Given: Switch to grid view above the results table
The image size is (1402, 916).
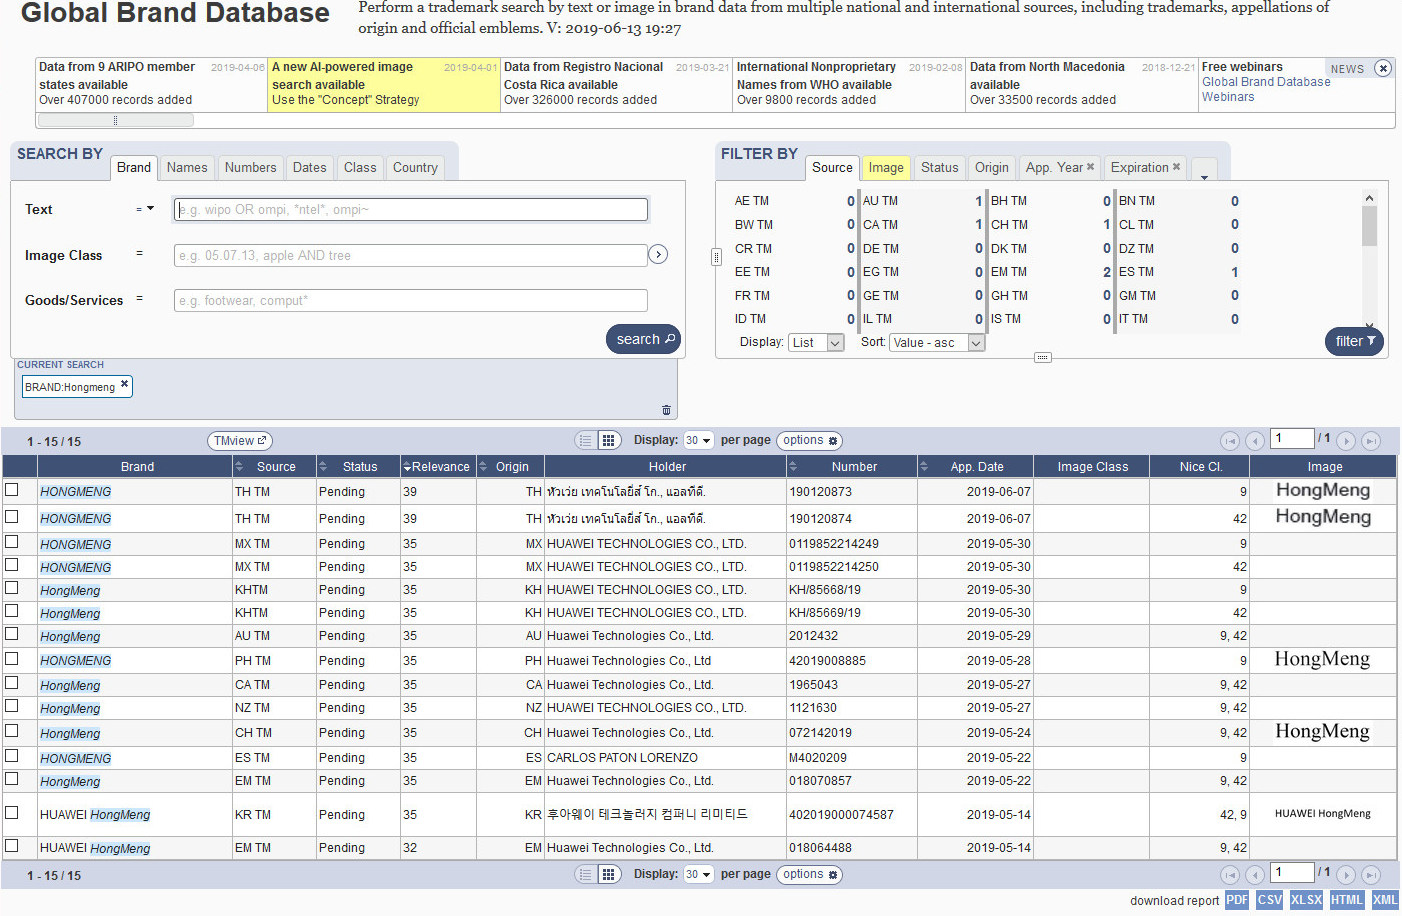Looking at the screenshot, I should click(608, 440).
